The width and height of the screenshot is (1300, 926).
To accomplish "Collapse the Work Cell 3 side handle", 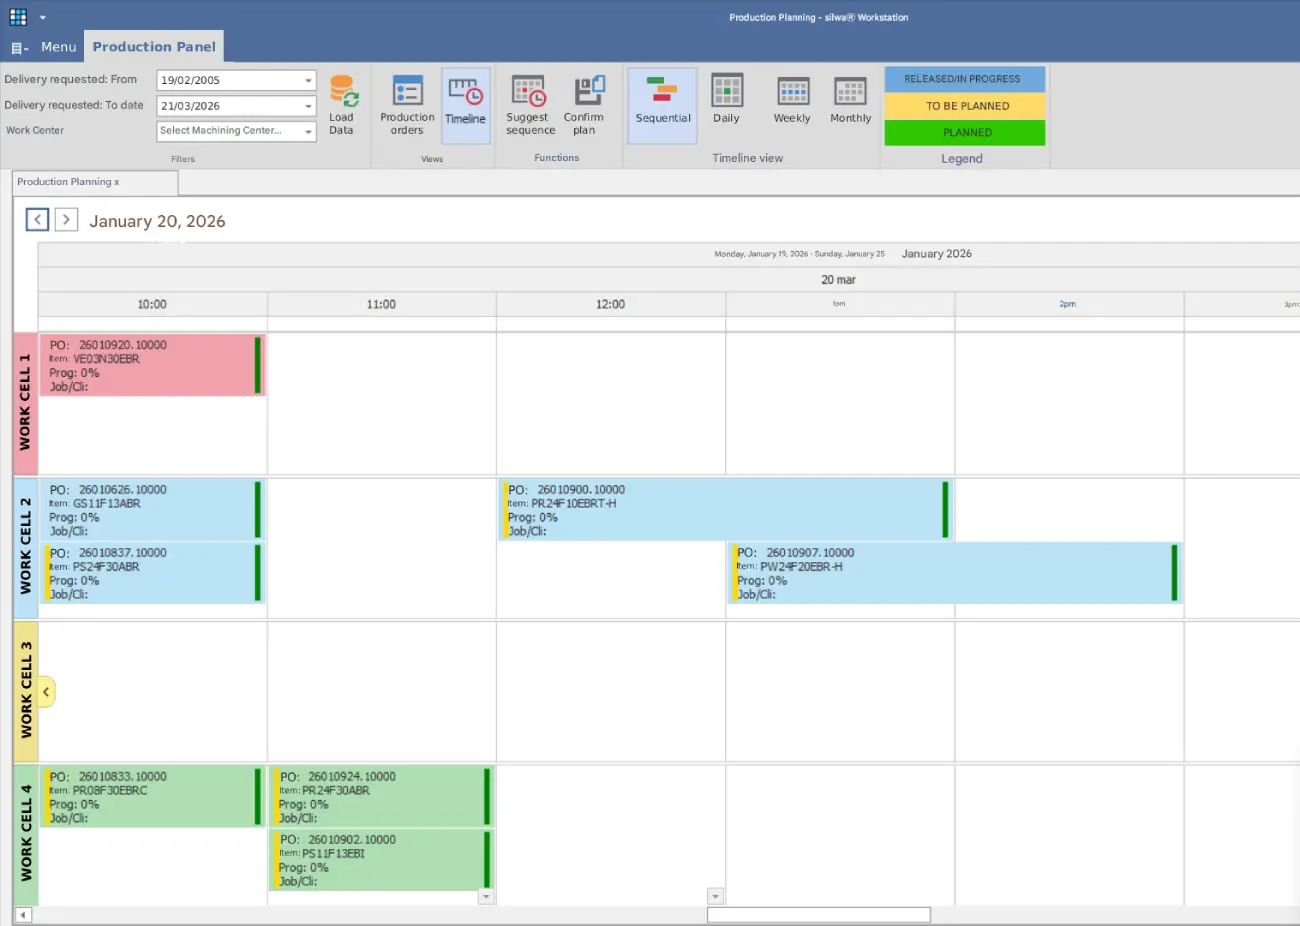I will [45, 691].
